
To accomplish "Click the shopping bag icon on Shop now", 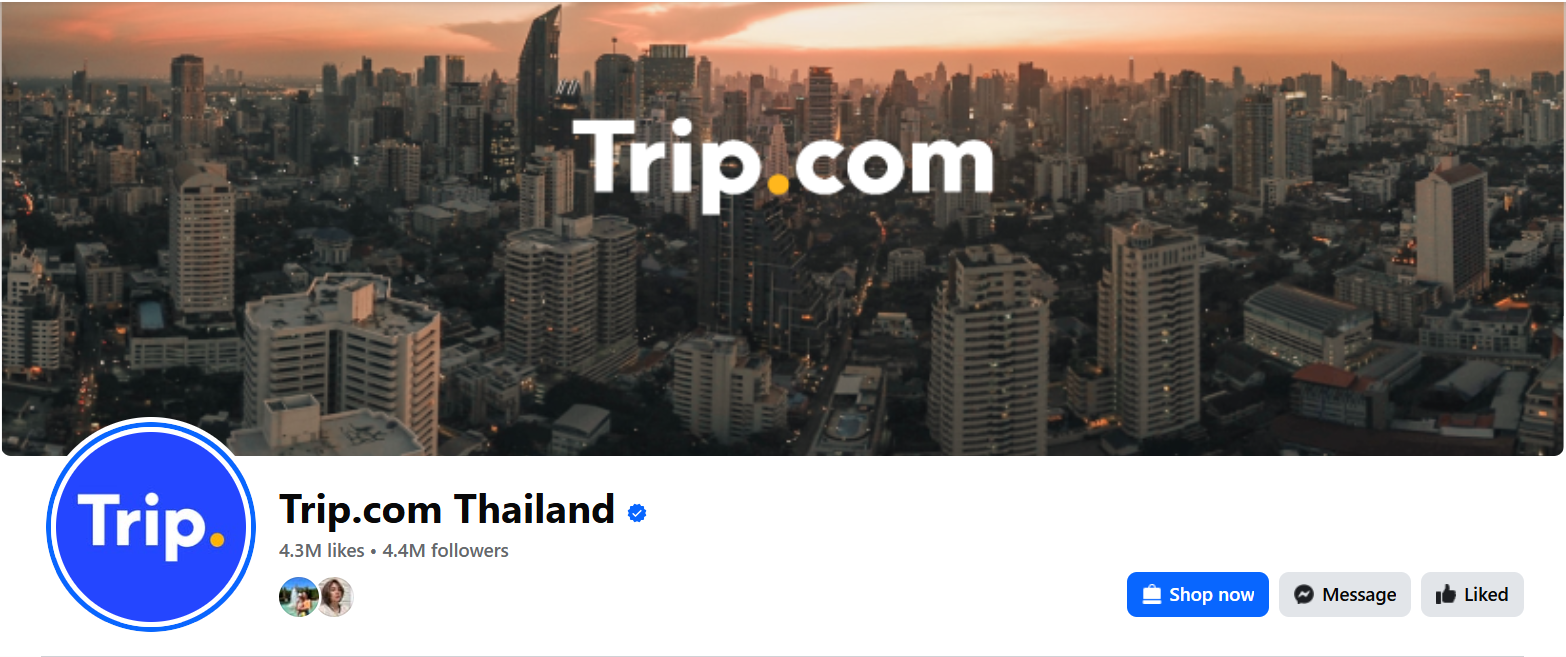I will coord(1151,594).
